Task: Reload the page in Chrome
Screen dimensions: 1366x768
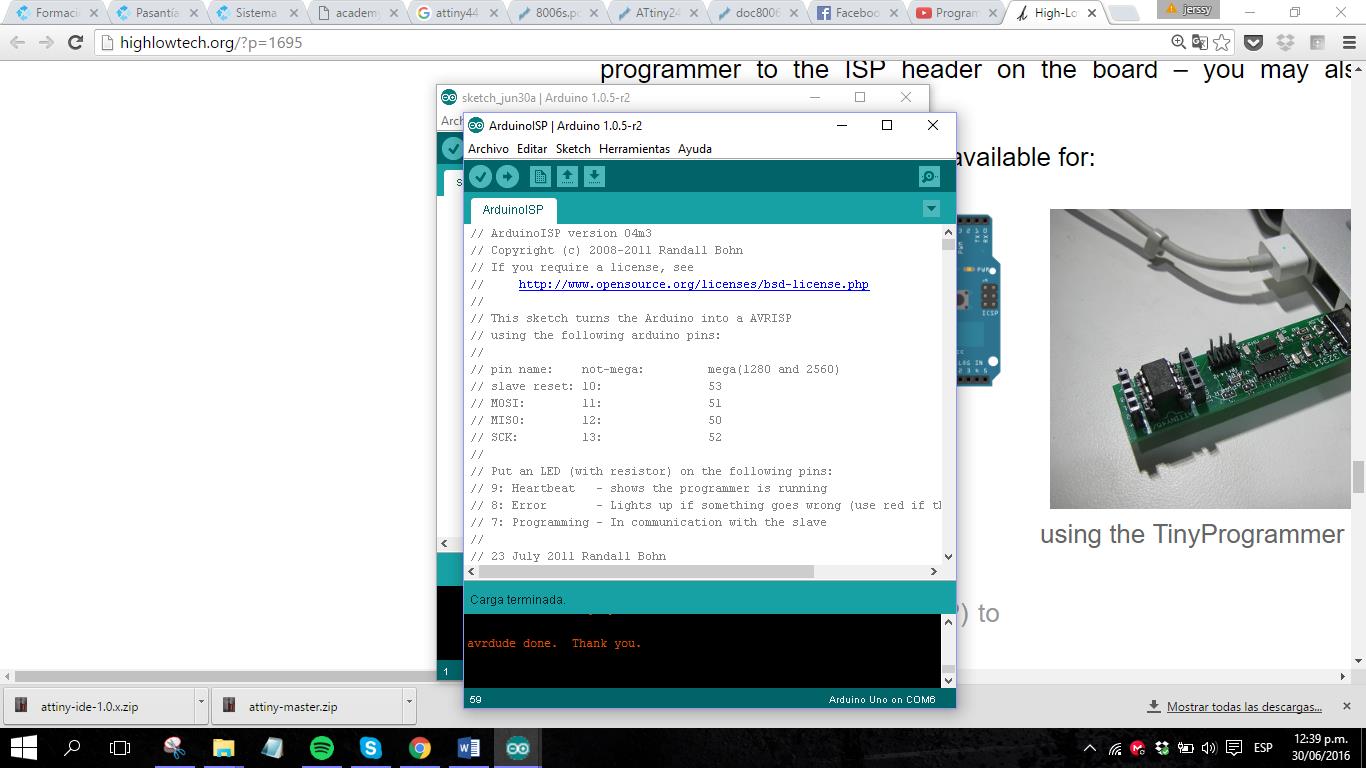Action: [x=75, y=42]
